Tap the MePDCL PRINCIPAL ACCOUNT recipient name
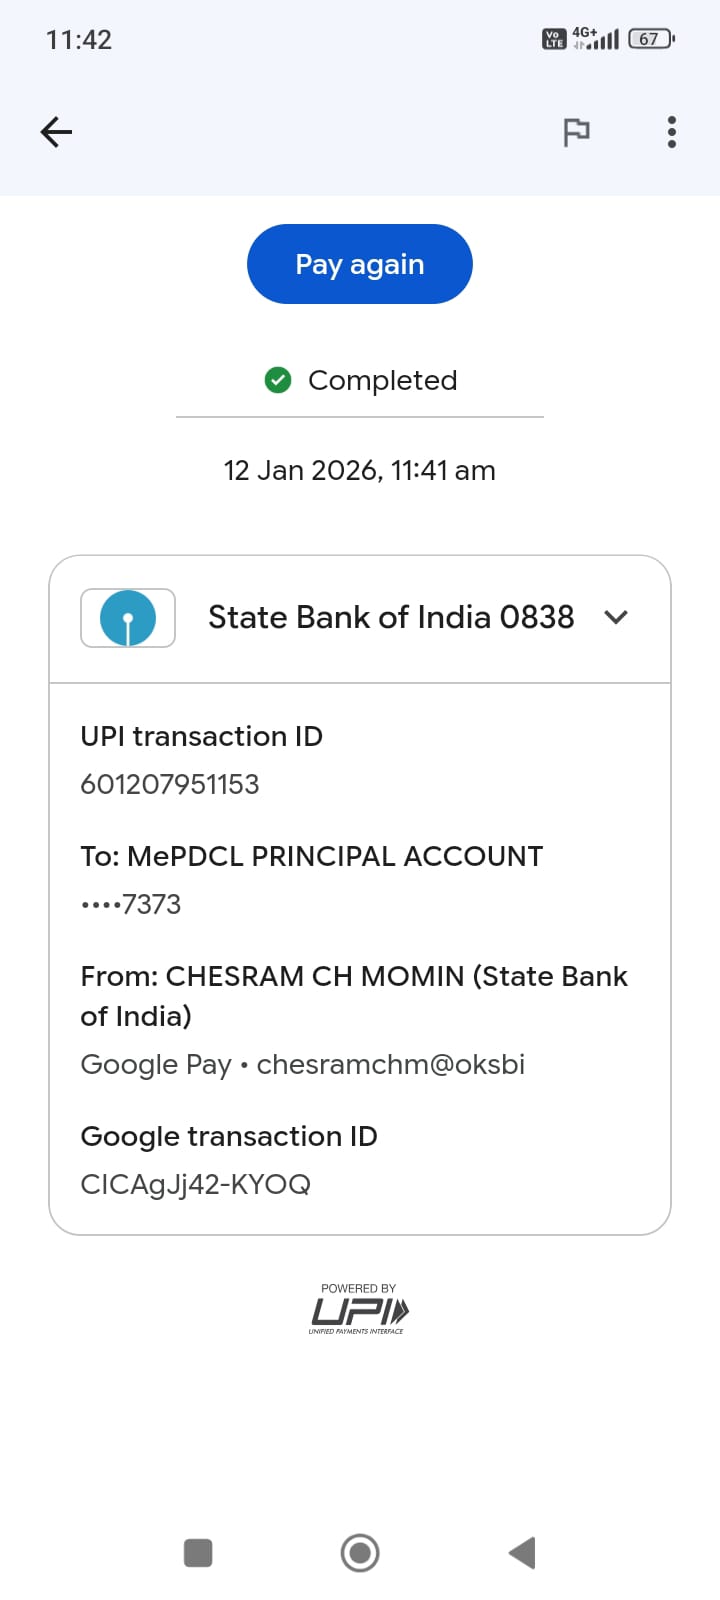720x1600 pixels. (x=336, y=856)
